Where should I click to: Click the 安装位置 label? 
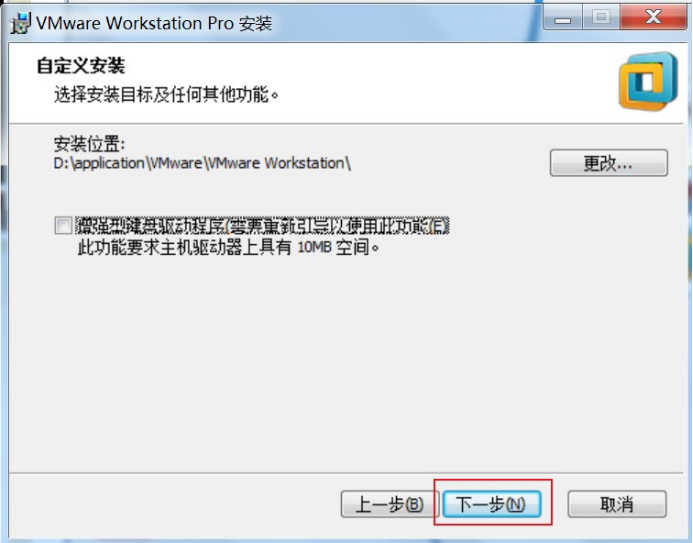point(90,144)
